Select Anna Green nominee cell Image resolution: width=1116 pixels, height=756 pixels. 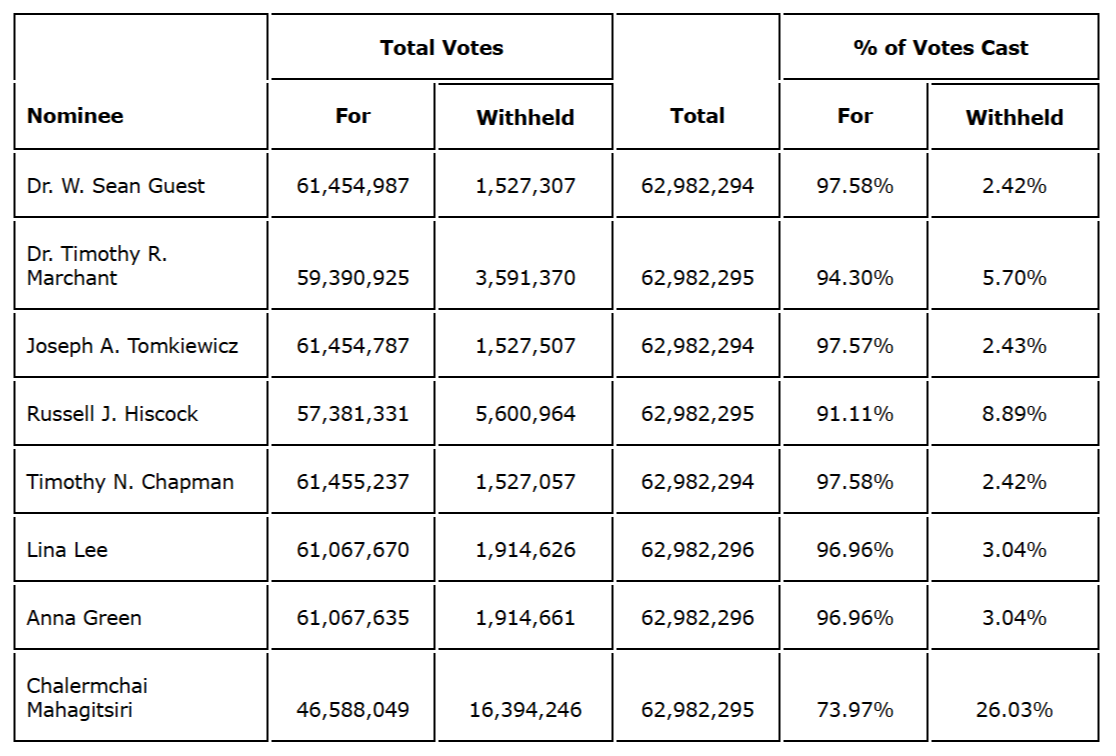(x=141, y=617)
